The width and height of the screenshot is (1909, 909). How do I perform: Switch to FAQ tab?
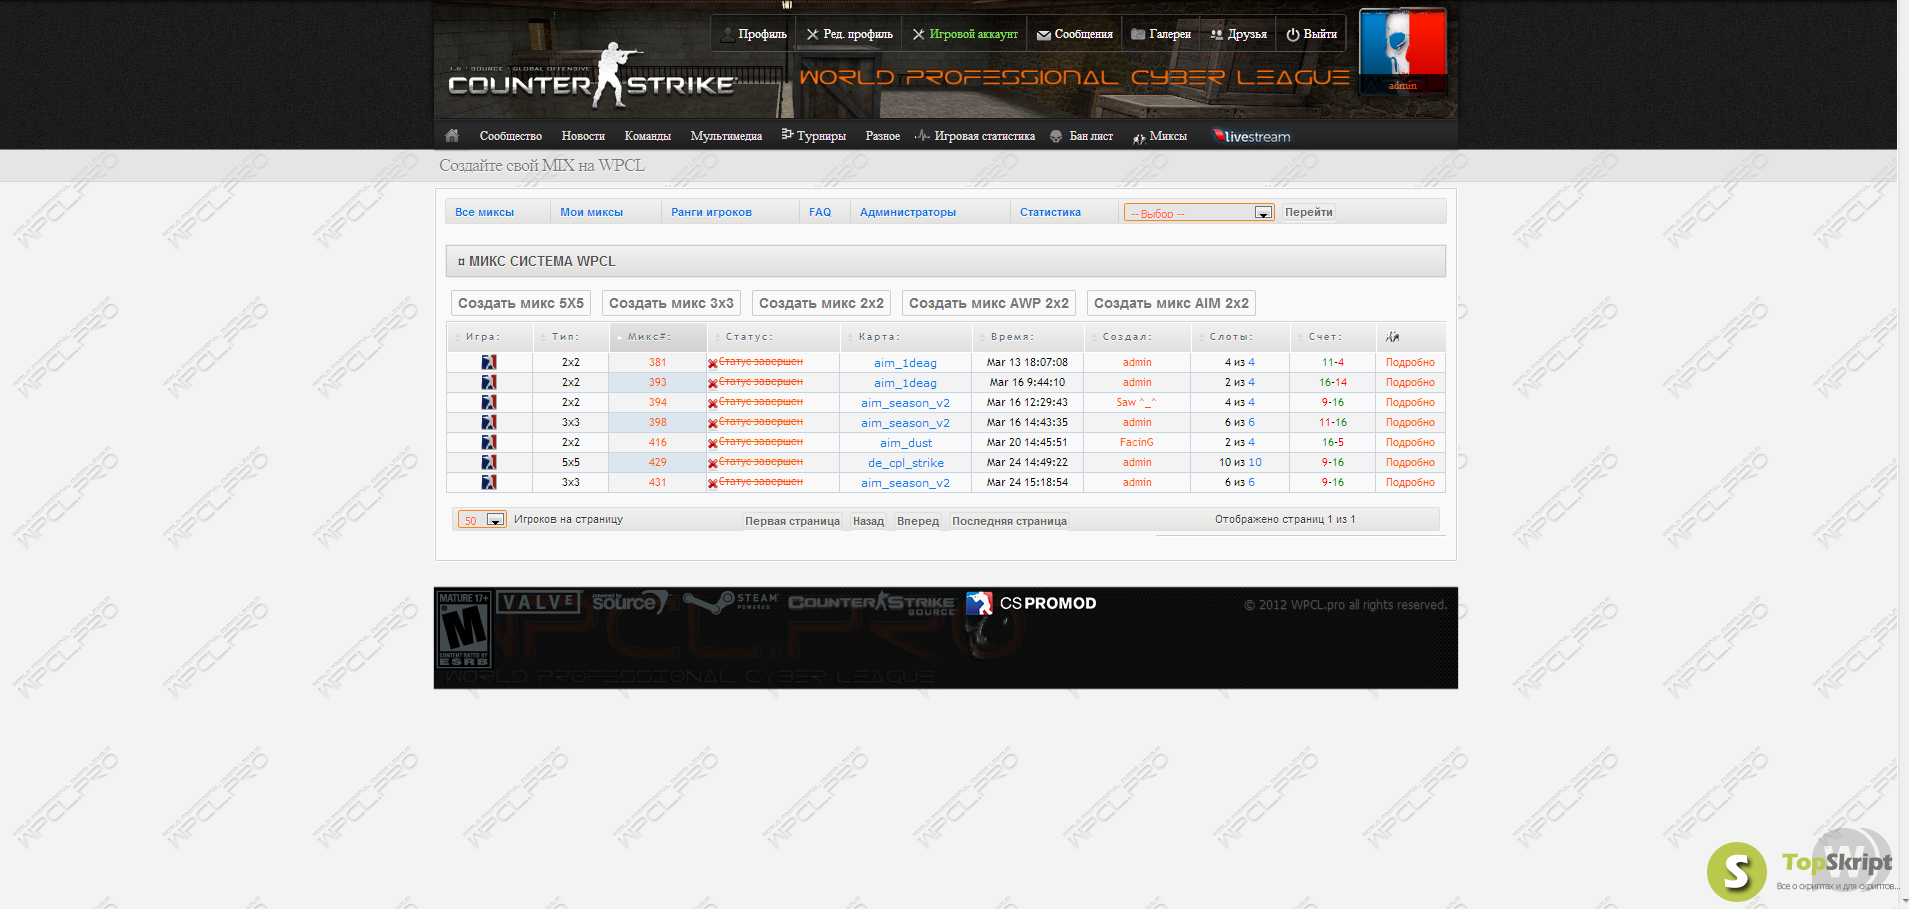[820, 212]
